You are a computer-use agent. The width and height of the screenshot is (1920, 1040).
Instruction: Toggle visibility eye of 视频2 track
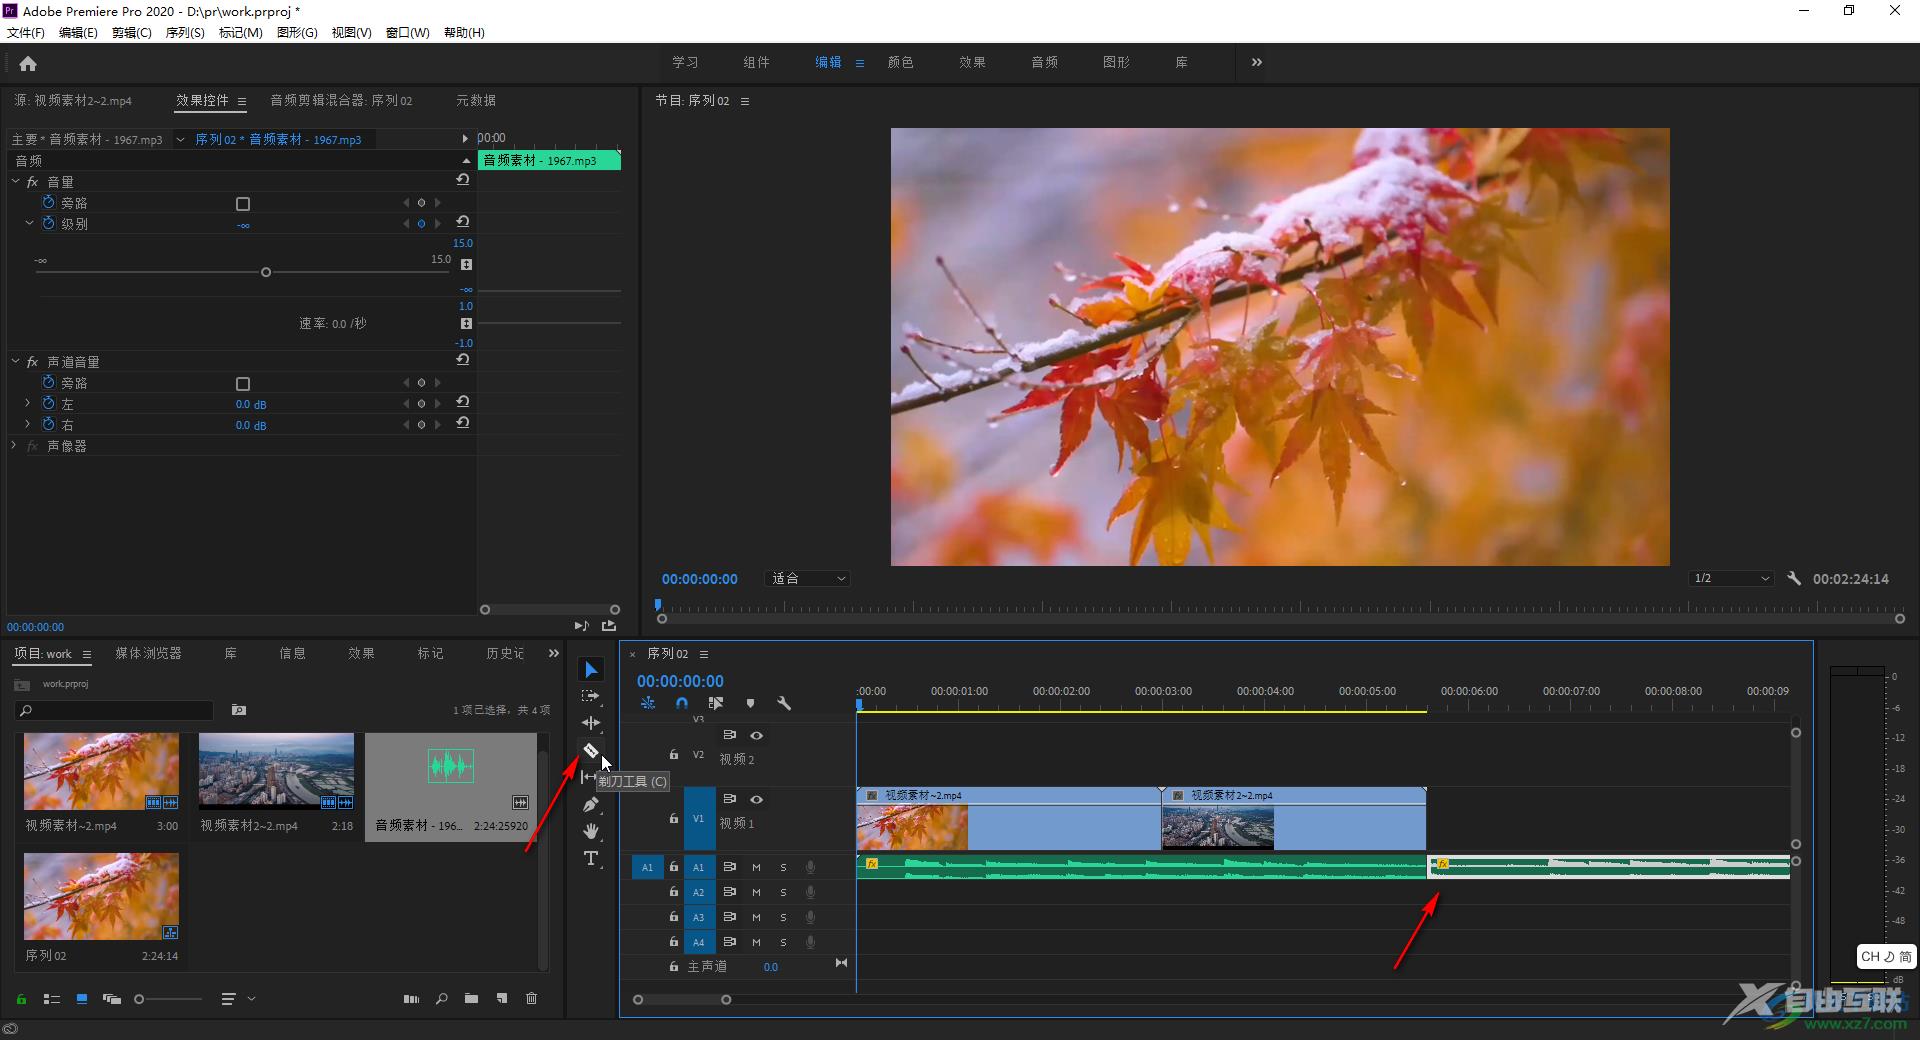pos(757,735)
